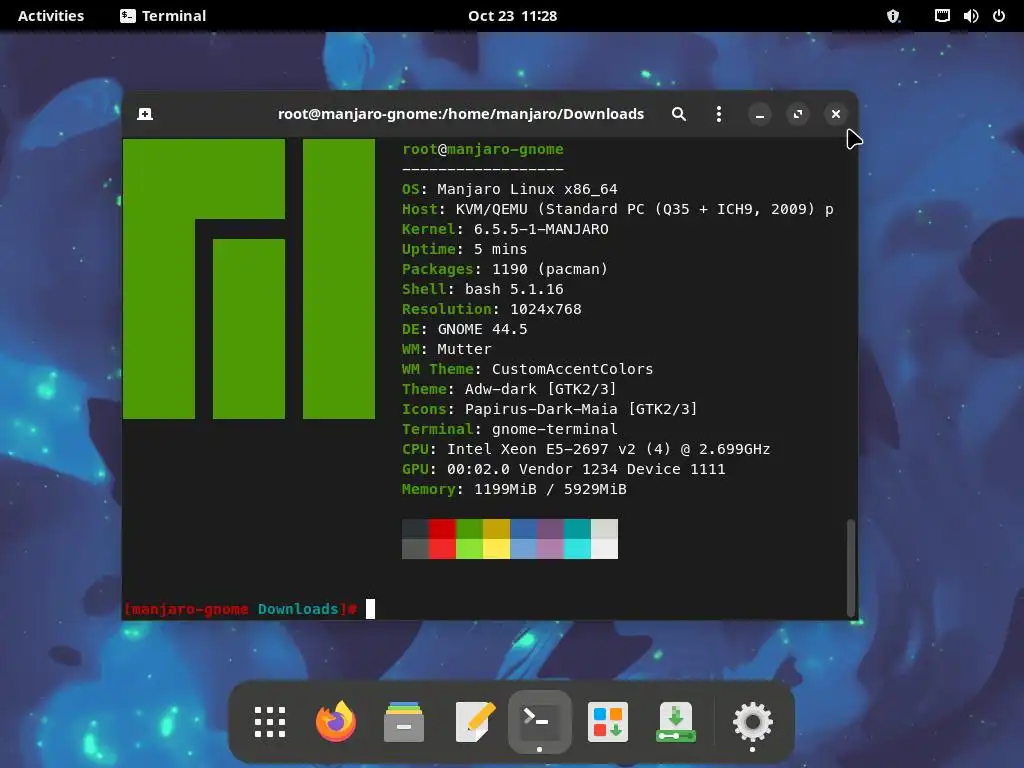Click the terminal vertical scrollbar
The image size is (1024, 768).
click(850, 567)
